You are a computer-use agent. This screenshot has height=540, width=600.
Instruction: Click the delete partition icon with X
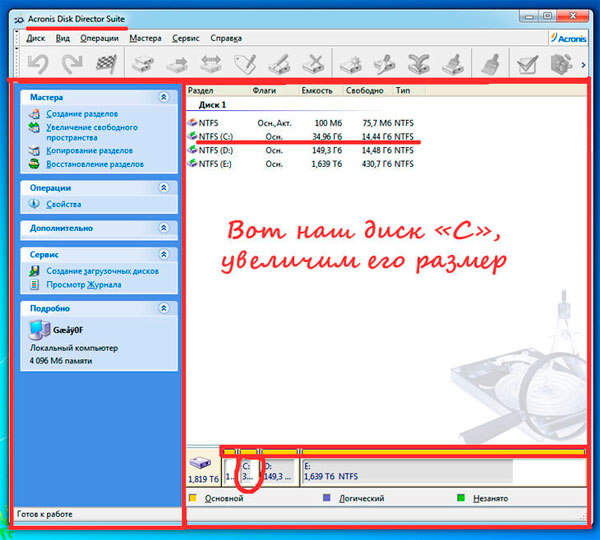(313, 65)
